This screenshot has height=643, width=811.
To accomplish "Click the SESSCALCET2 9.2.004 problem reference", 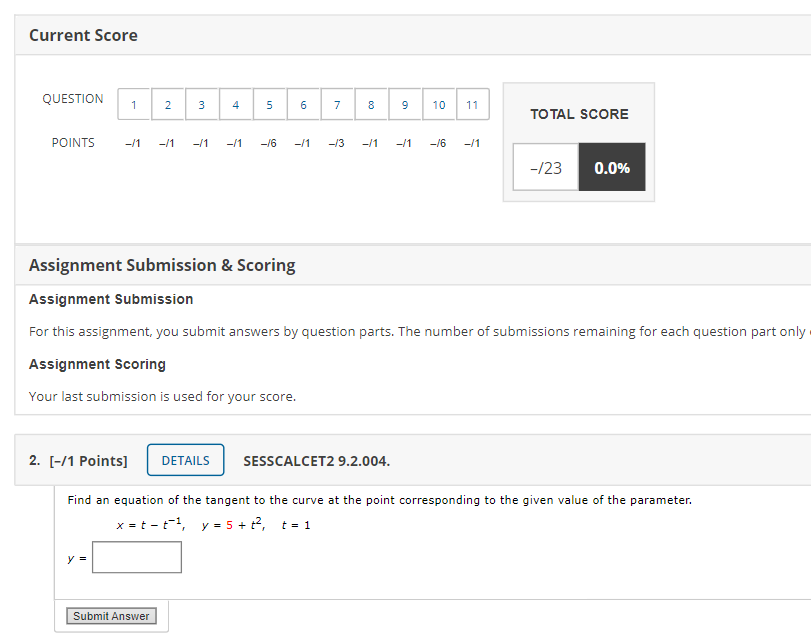I will pyautogui.click(x=316, y=461).
